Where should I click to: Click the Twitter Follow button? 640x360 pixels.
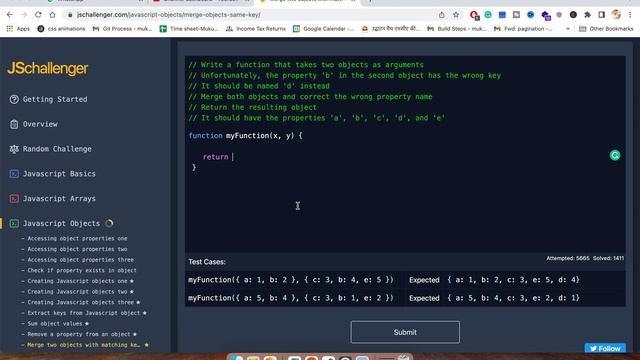coord(605,348)
